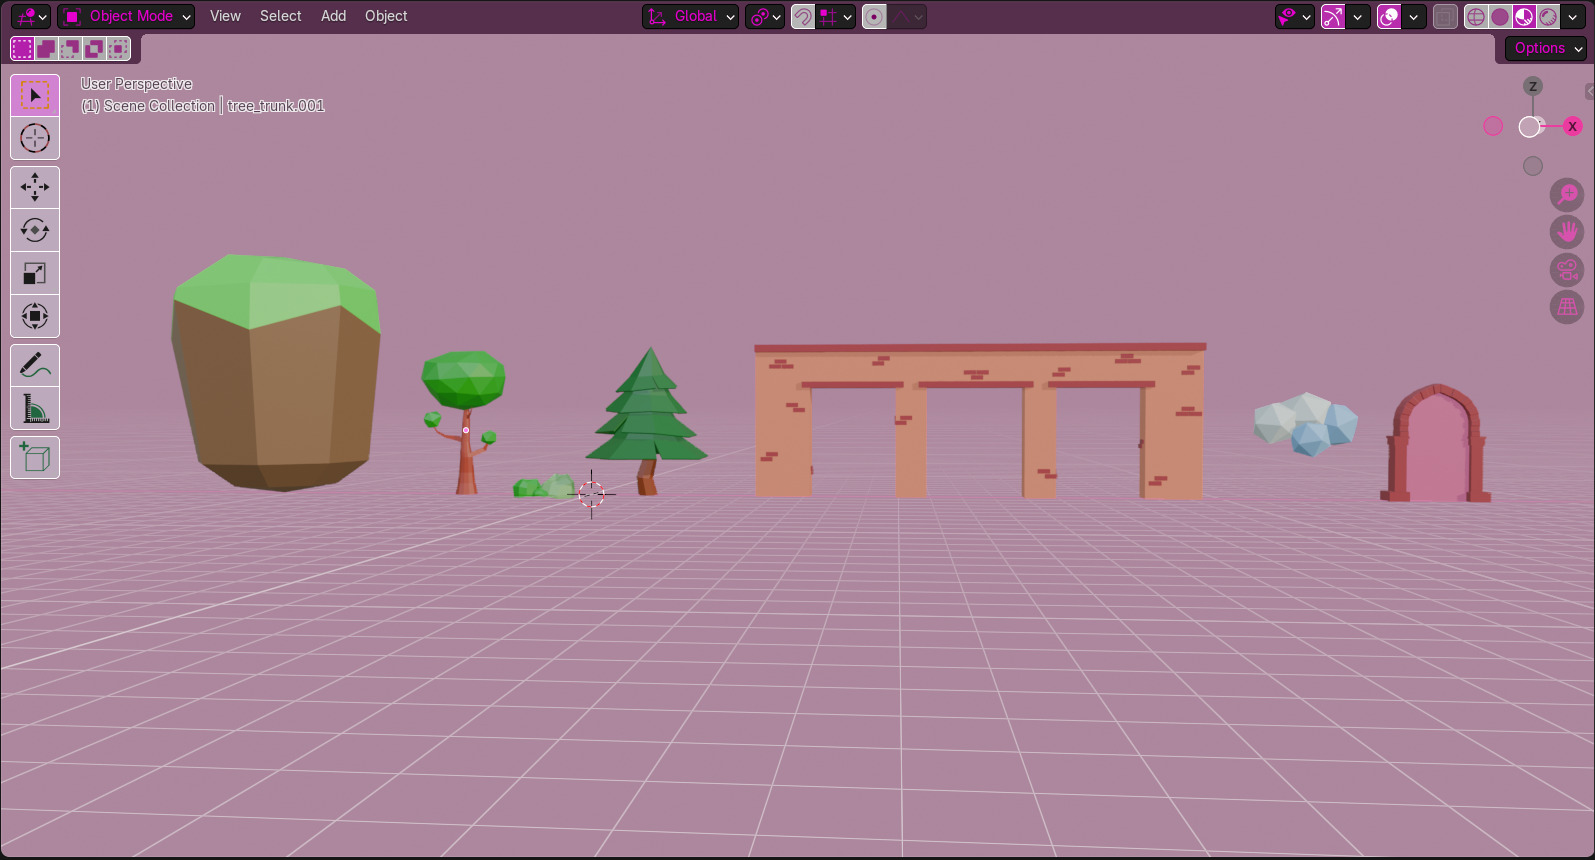1595x860 pixels.
Task: Open the shading options dropdown arrow
Action: coord(1572,16)
